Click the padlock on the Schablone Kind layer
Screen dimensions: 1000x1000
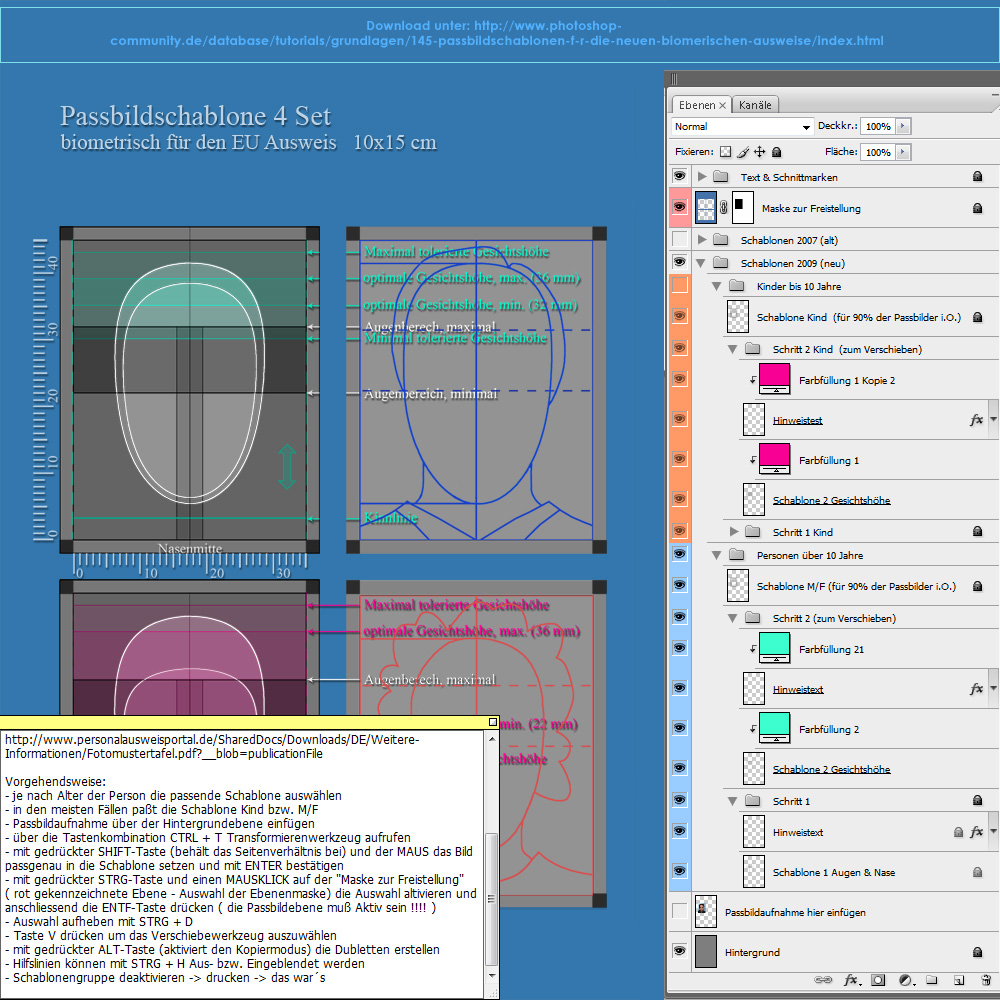[x=977, y=317]
